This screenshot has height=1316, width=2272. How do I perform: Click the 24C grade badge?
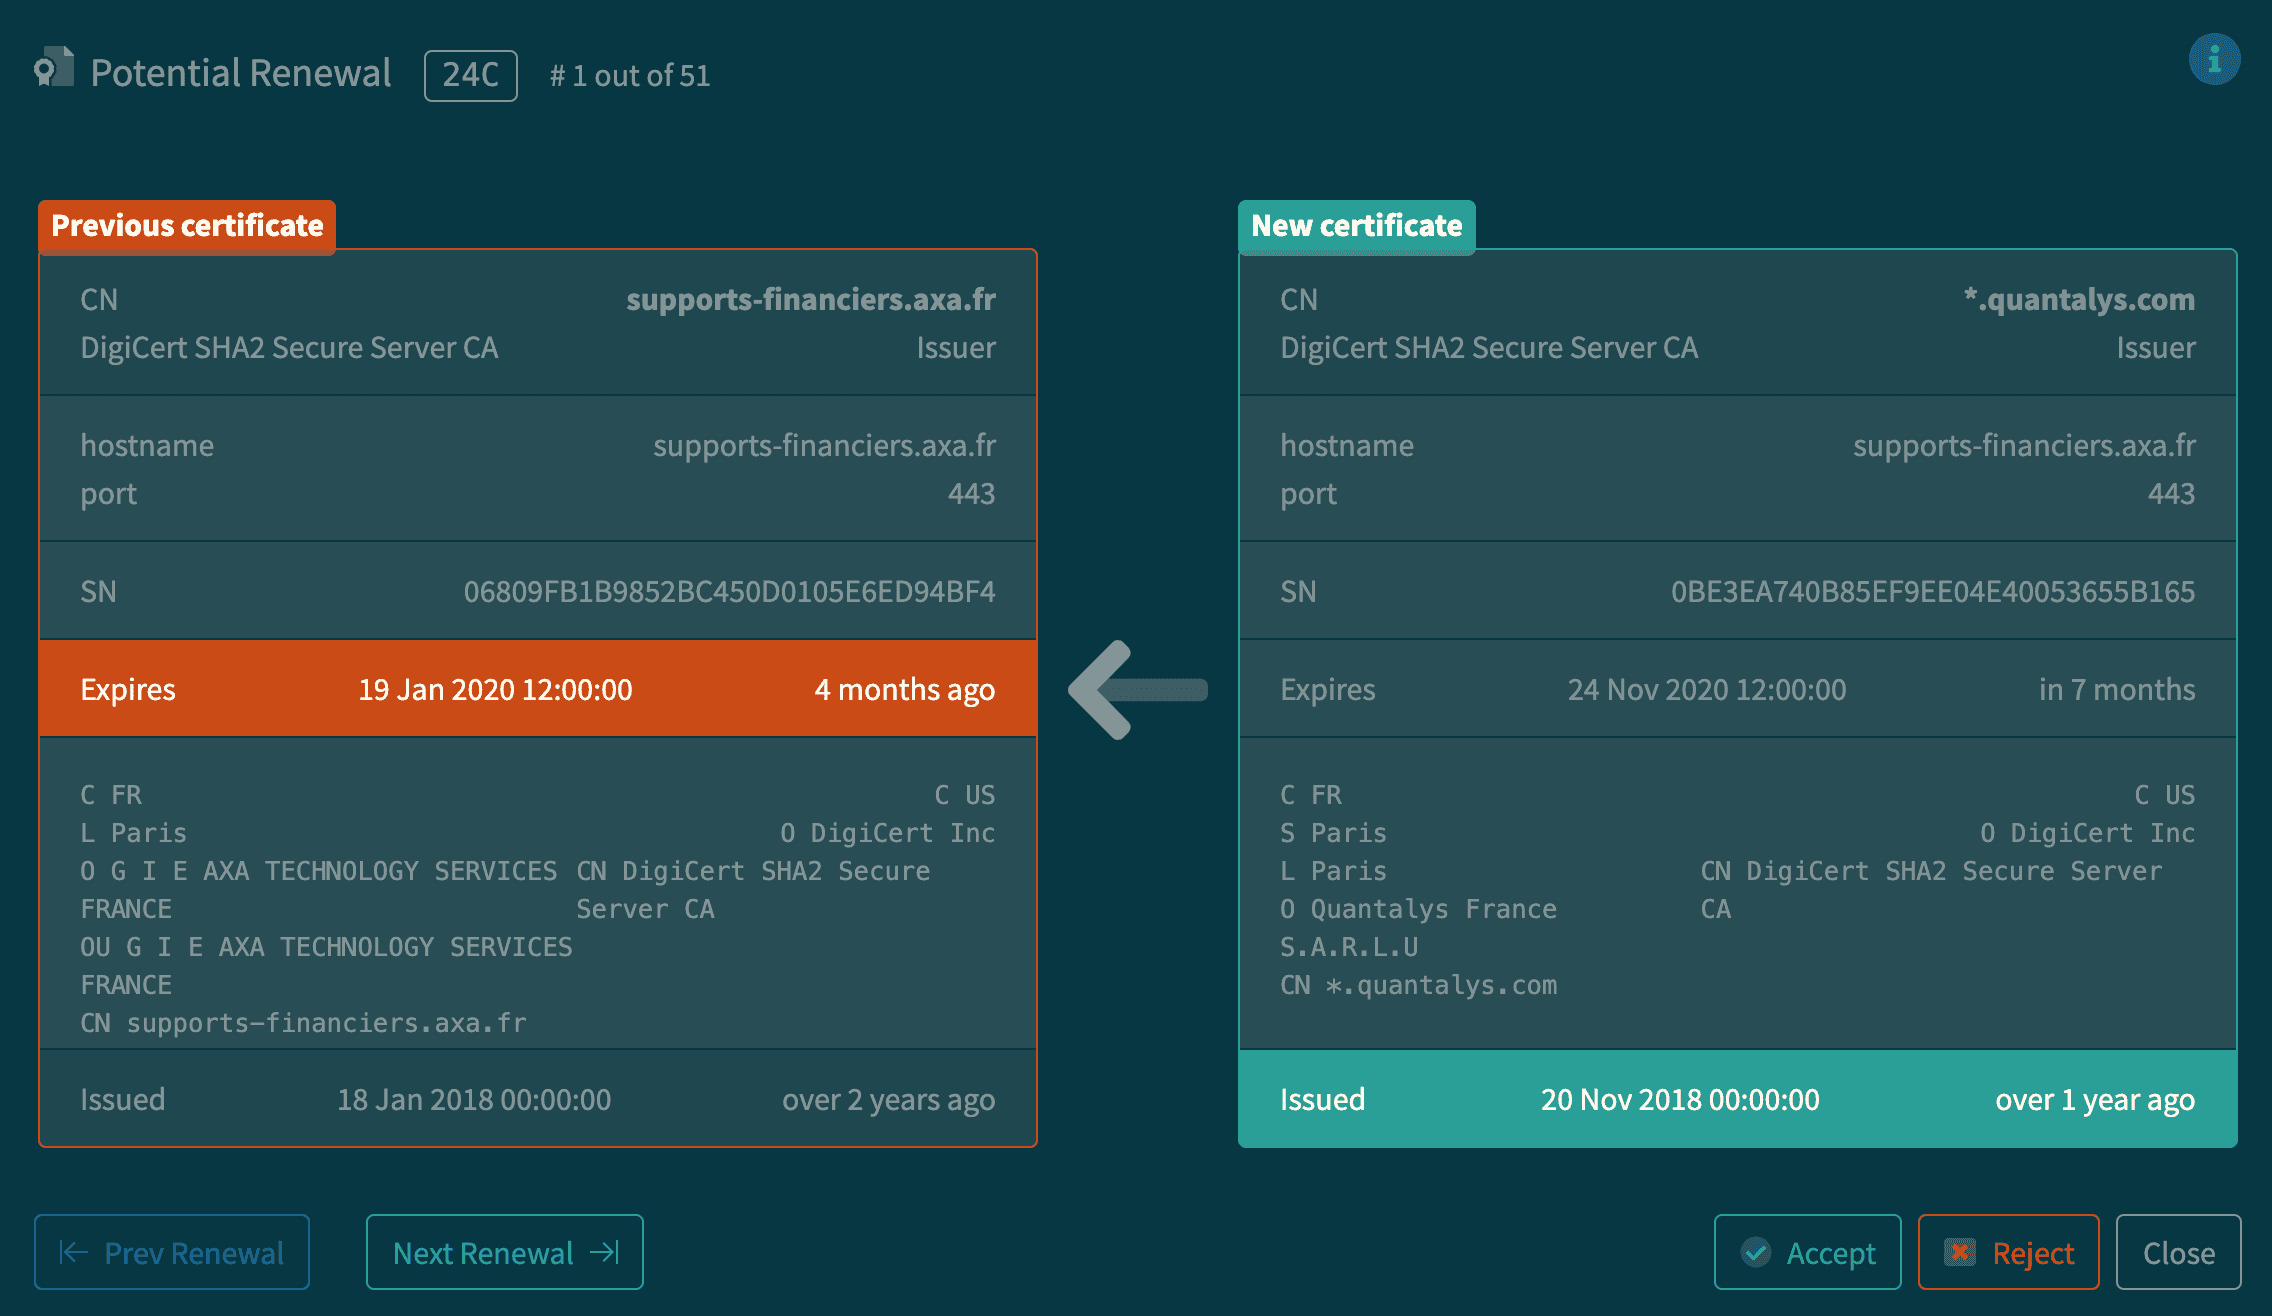tap(470, 75)
